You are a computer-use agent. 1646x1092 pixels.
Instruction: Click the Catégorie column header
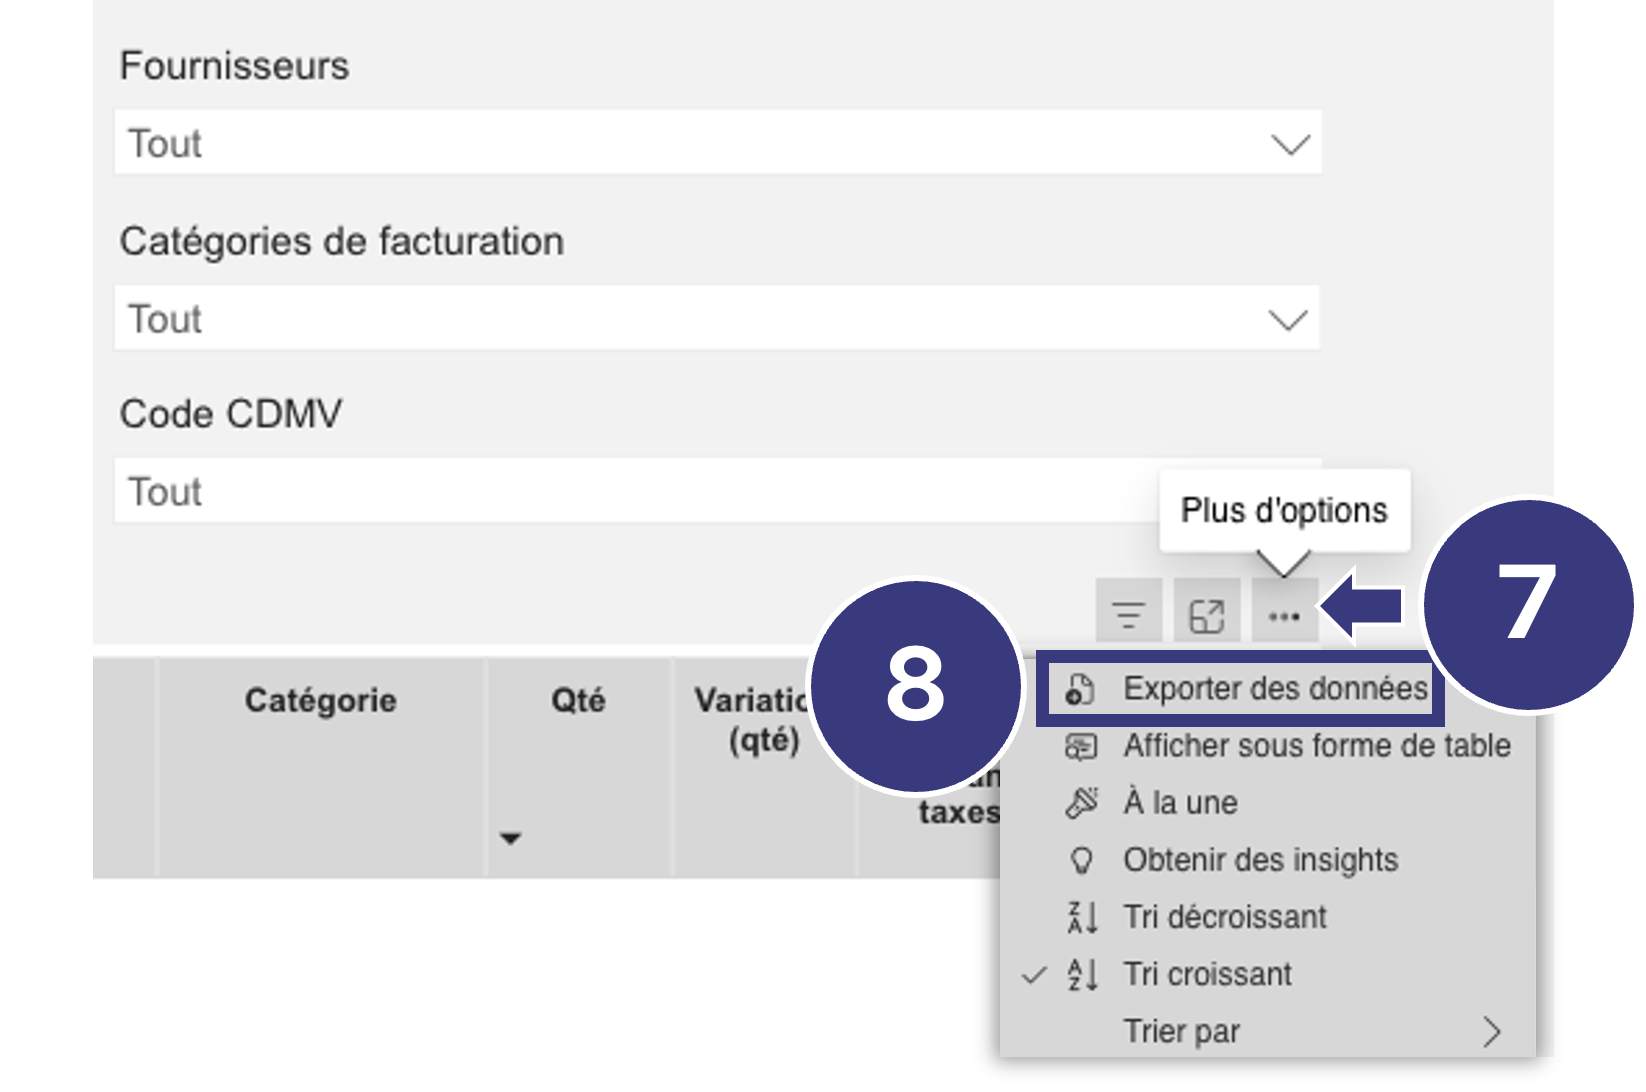320,701
